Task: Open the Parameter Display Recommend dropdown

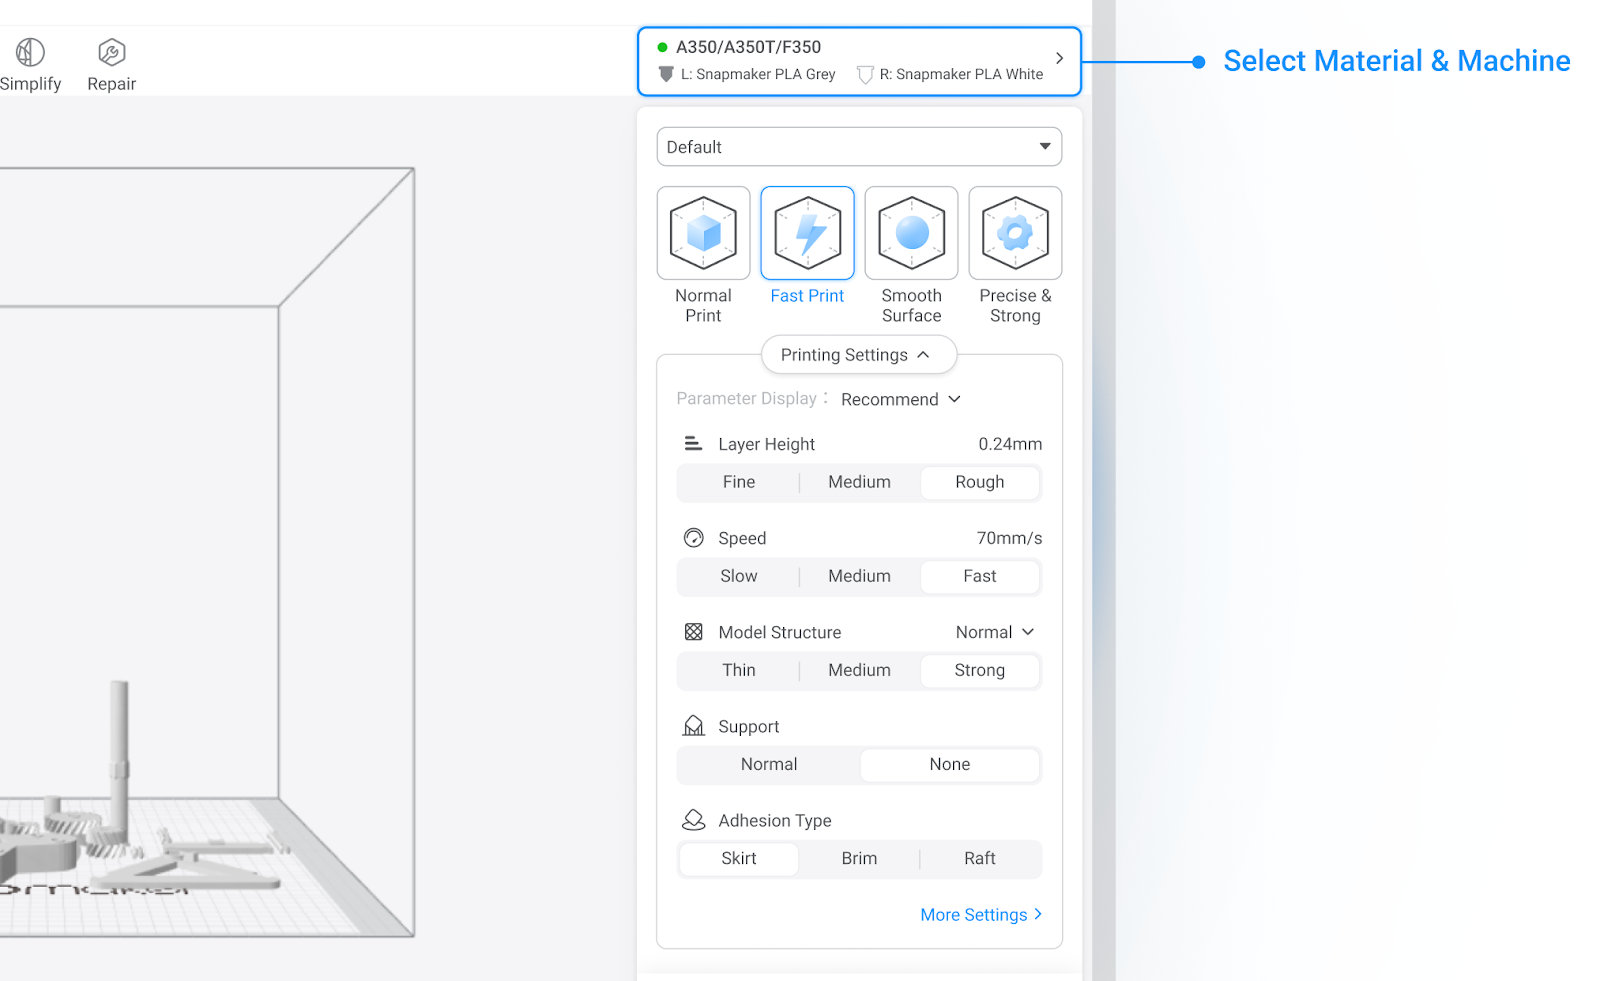Action: 901,399
